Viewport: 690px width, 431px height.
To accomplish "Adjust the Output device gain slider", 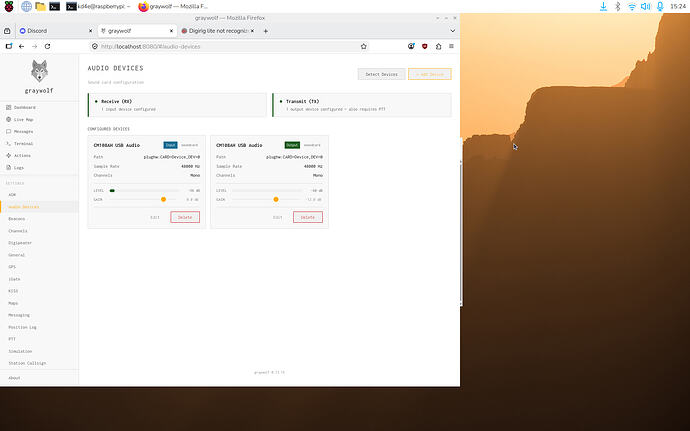I will coord(276,199).
